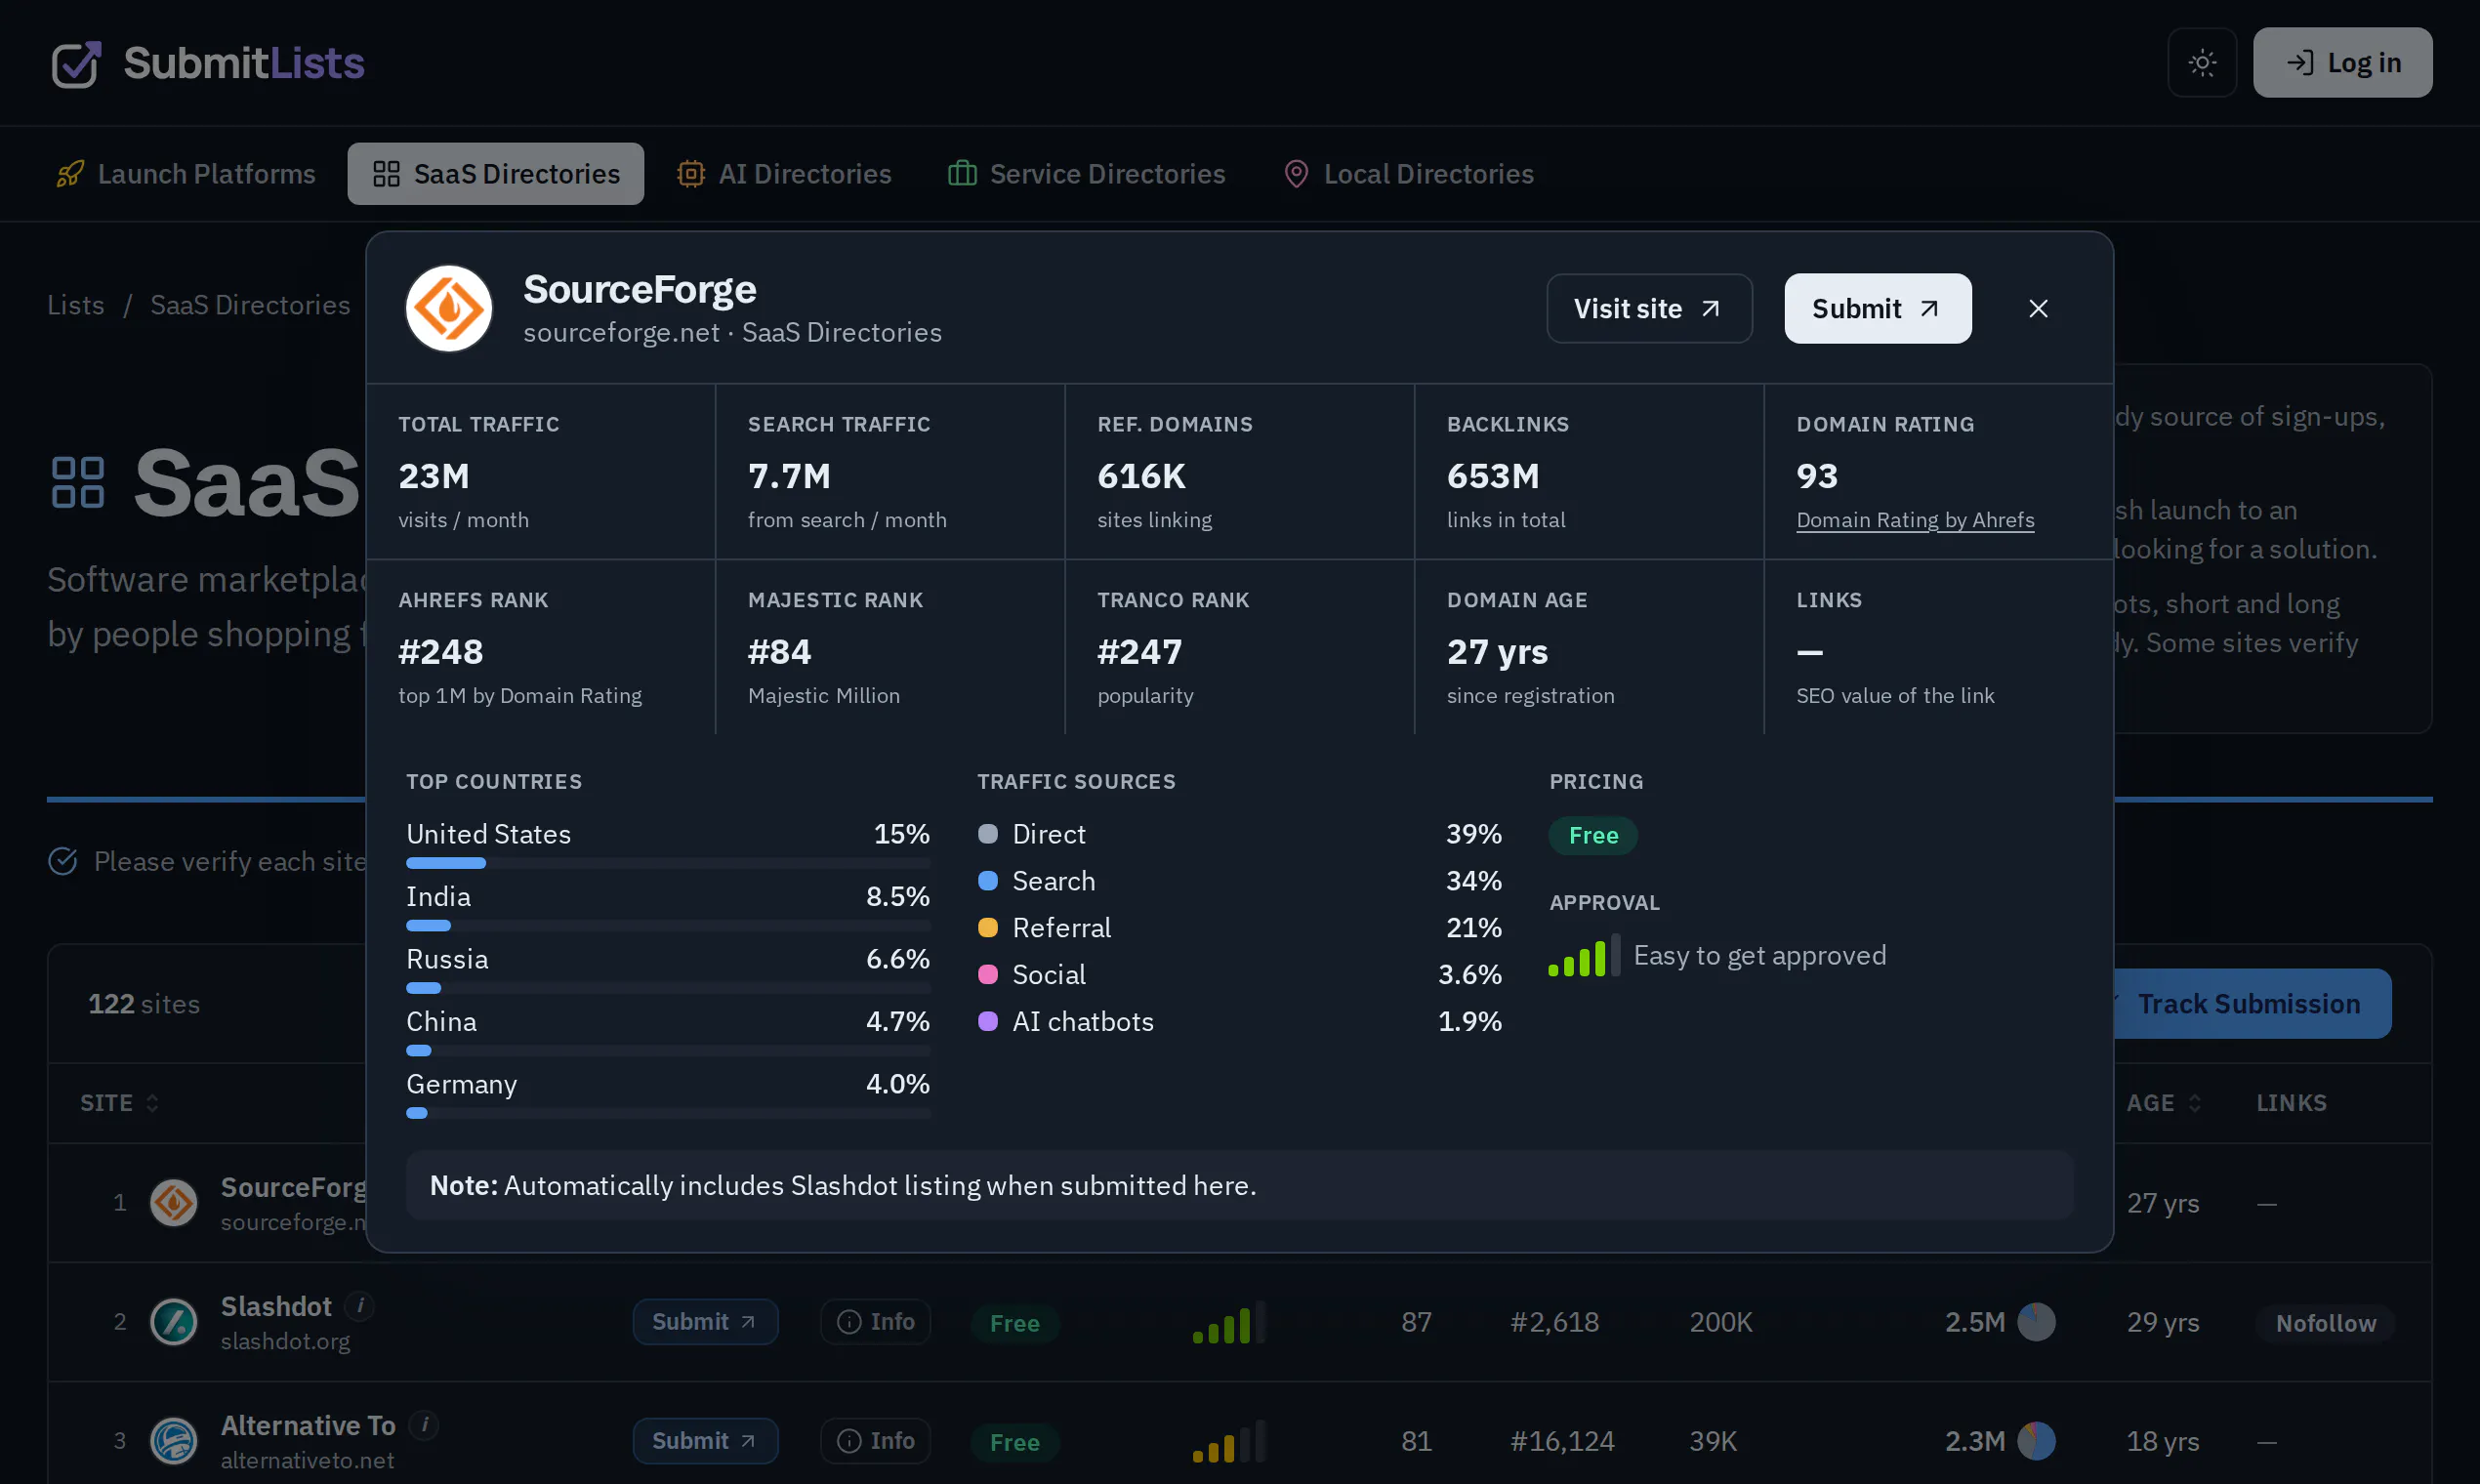The width and height of the screenshot is (2480, 1484).
Task: Click the Track Submission button
Action: pos(2250,1003)
